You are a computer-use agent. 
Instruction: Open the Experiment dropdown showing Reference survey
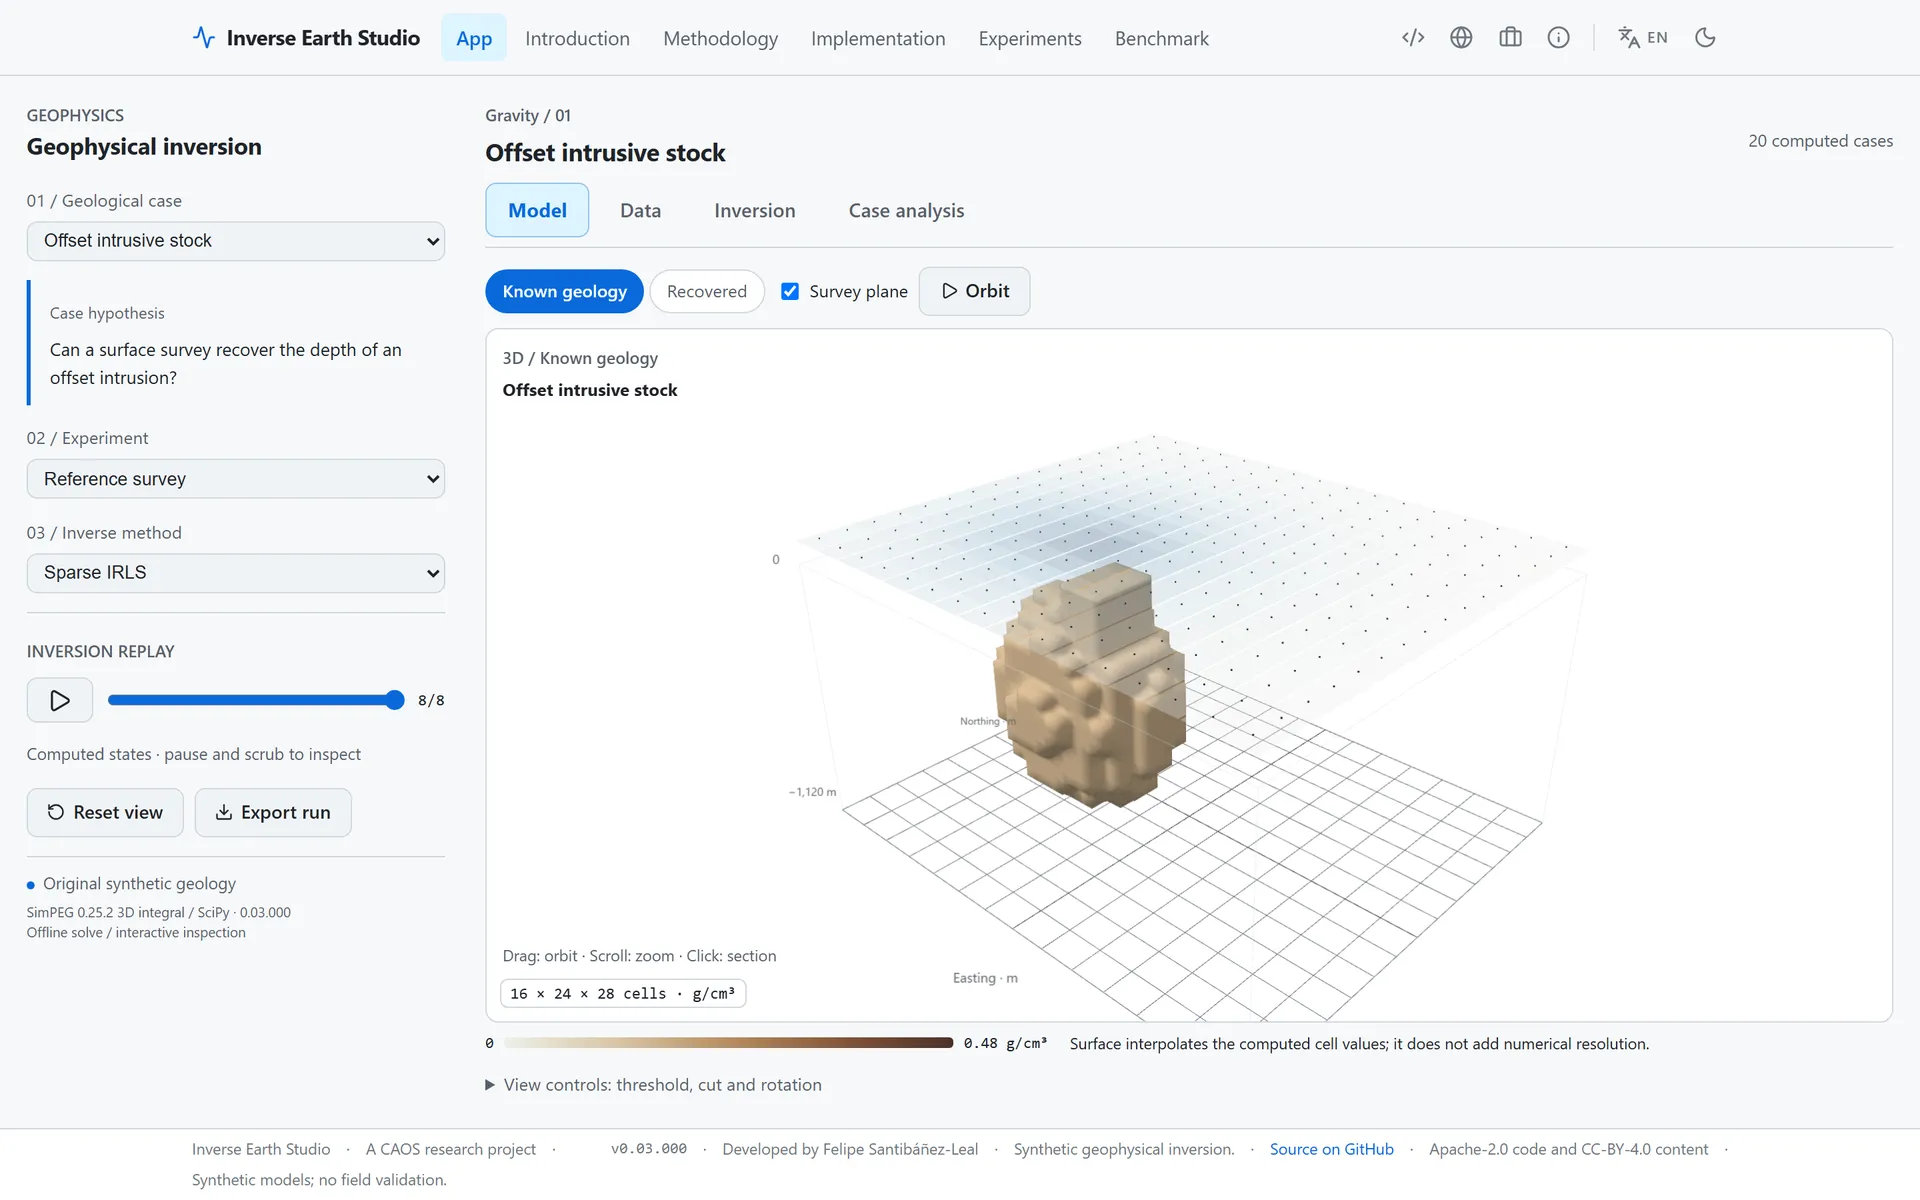236,479
